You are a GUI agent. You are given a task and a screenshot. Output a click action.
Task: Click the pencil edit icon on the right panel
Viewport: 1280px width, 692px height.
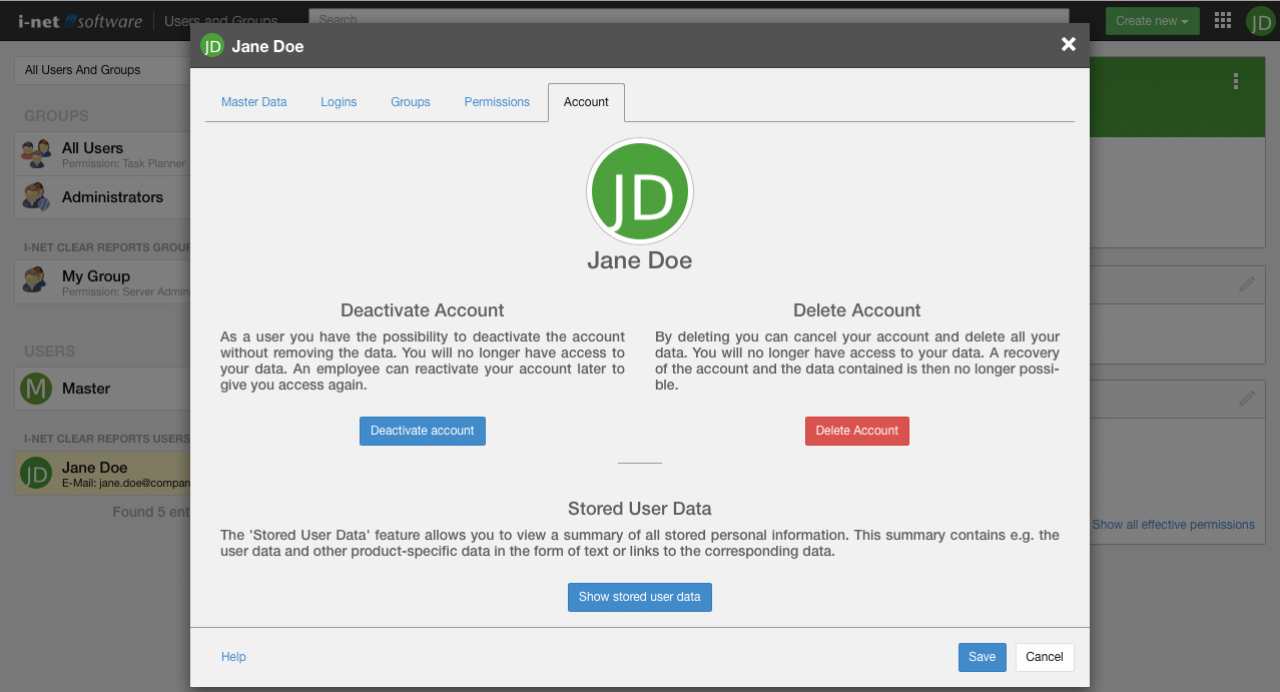(1247, 284)
